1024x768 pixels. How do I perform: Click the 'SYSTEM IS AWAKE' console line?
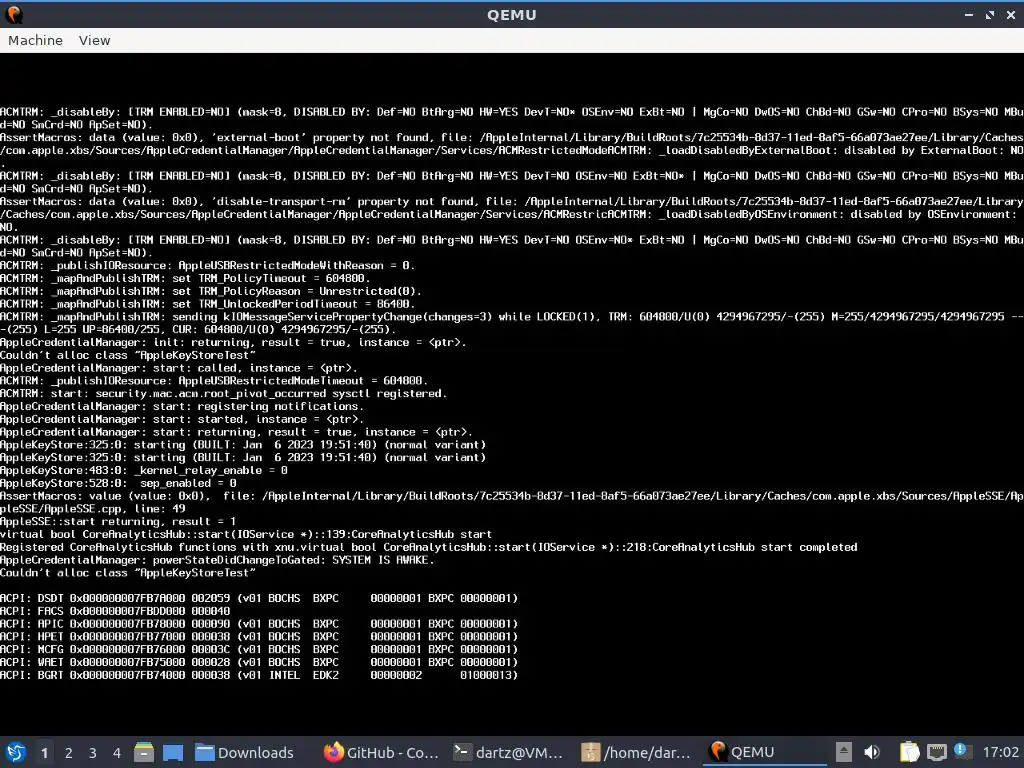coord(217,560)
